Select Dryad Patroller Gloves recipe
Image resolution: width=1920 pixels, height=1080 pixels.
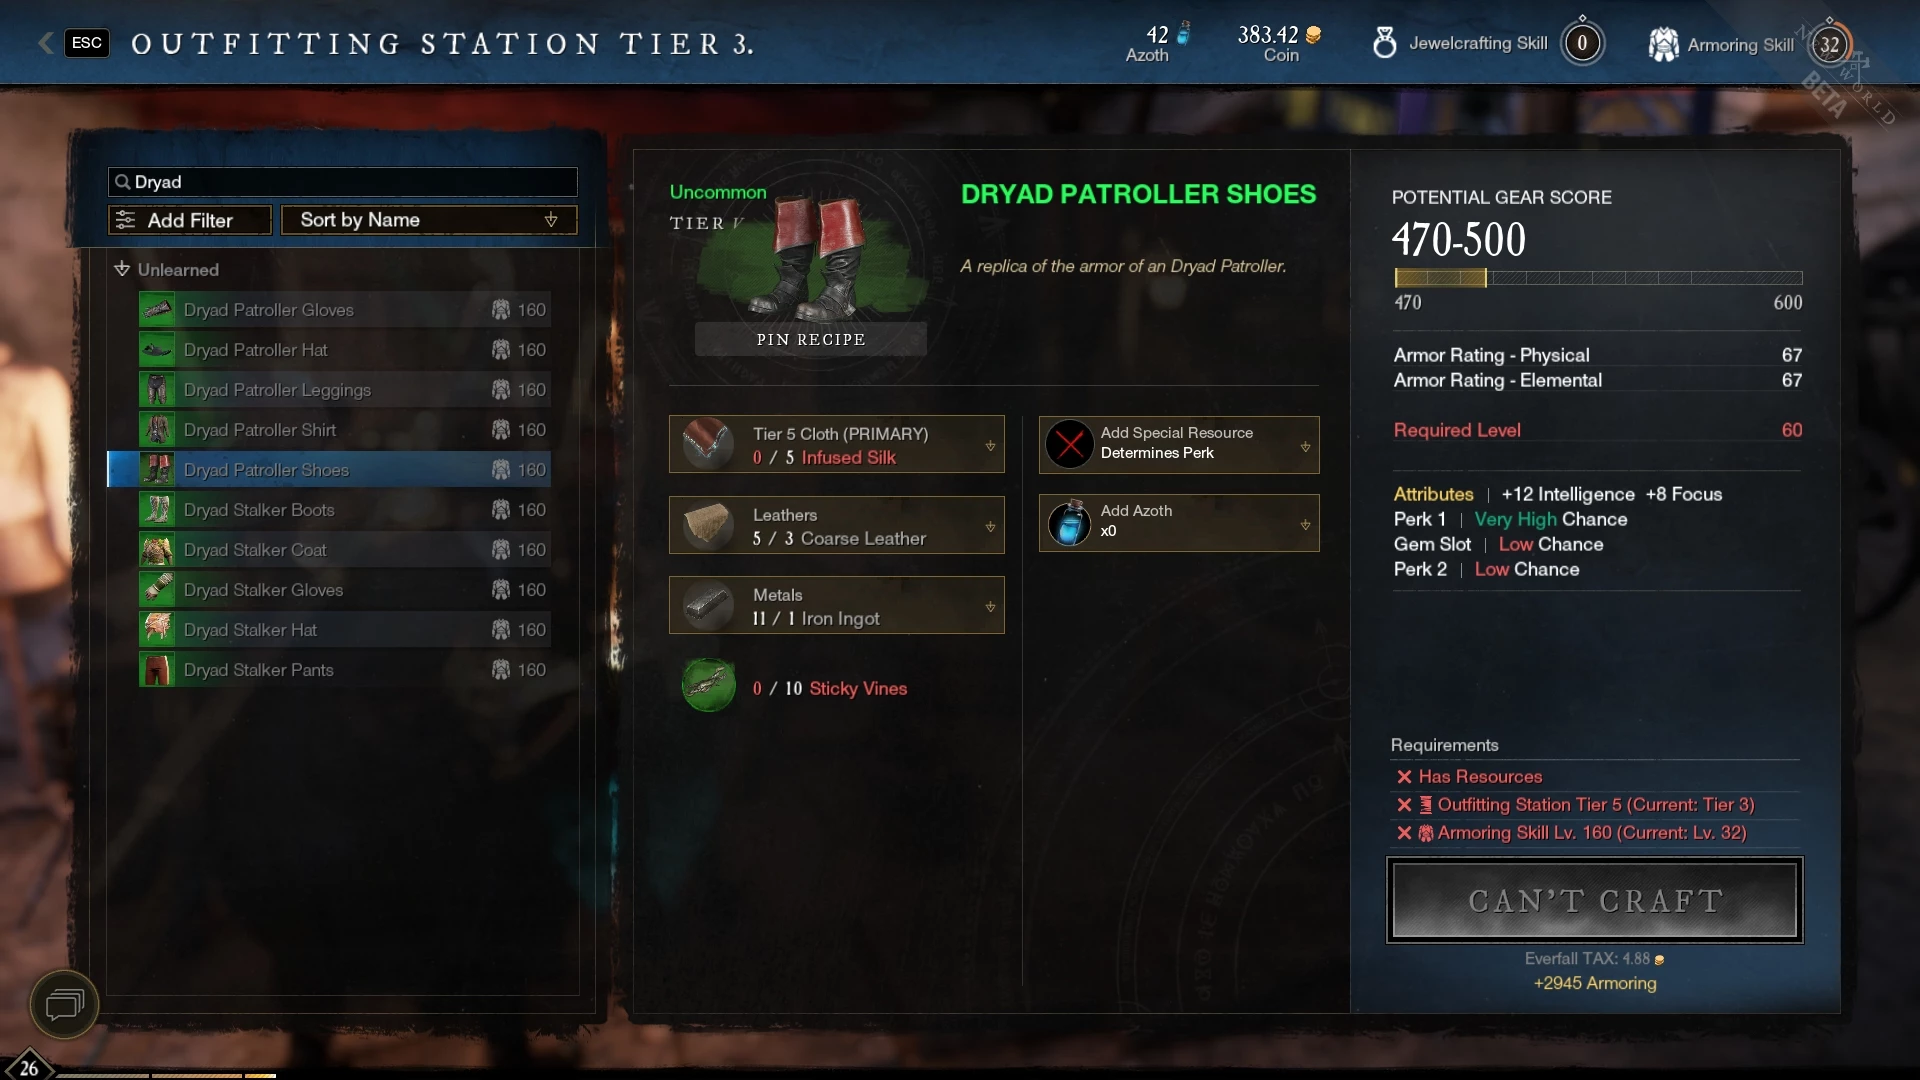pyautogui.click(x=344, y=310)
